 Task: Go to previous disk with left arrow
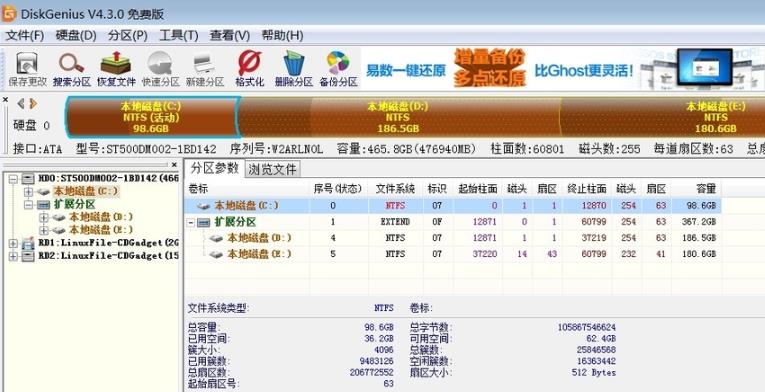[21, 103]
